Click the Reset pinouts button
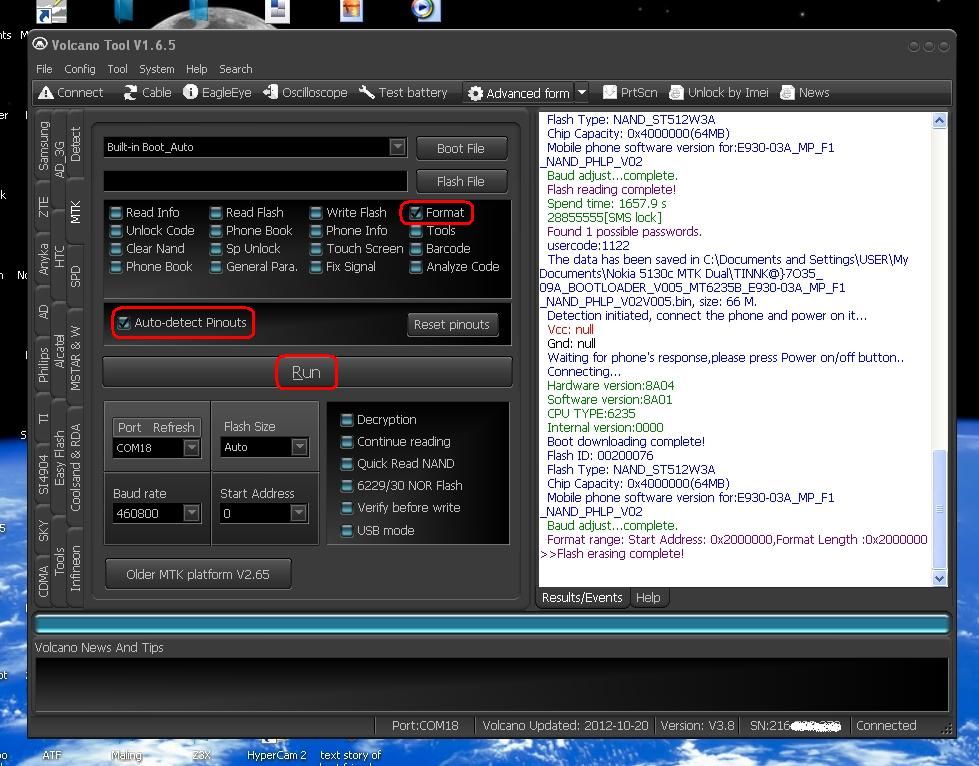Viewport: 979px width, 766px height. click(x=452, y=325)
